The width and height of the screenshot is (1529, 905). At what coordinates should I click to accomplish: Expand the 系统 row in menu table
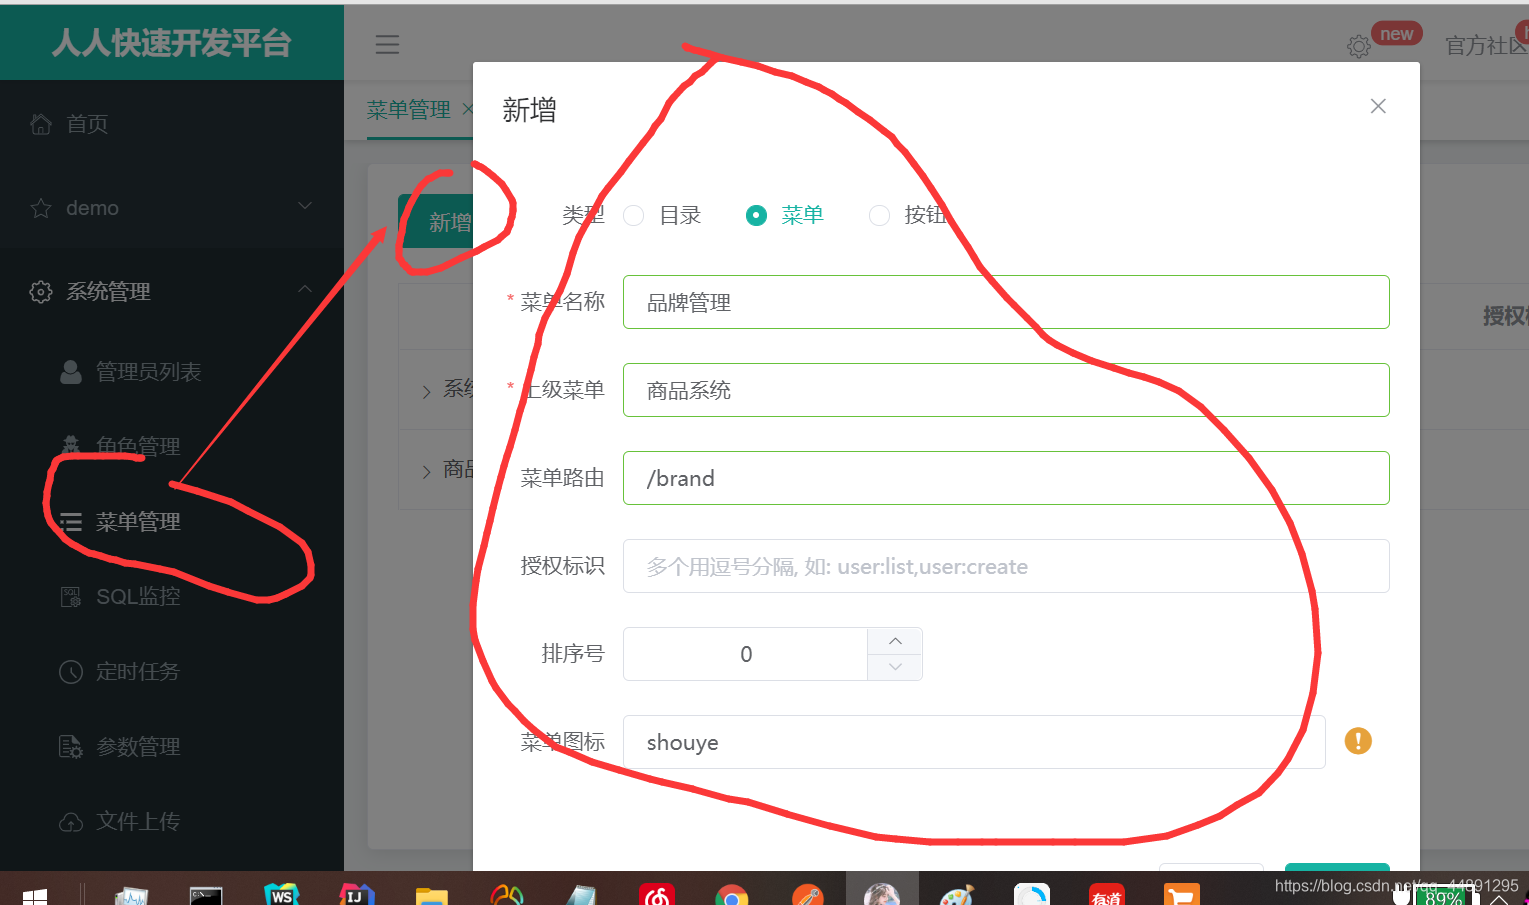pos(426,391)
